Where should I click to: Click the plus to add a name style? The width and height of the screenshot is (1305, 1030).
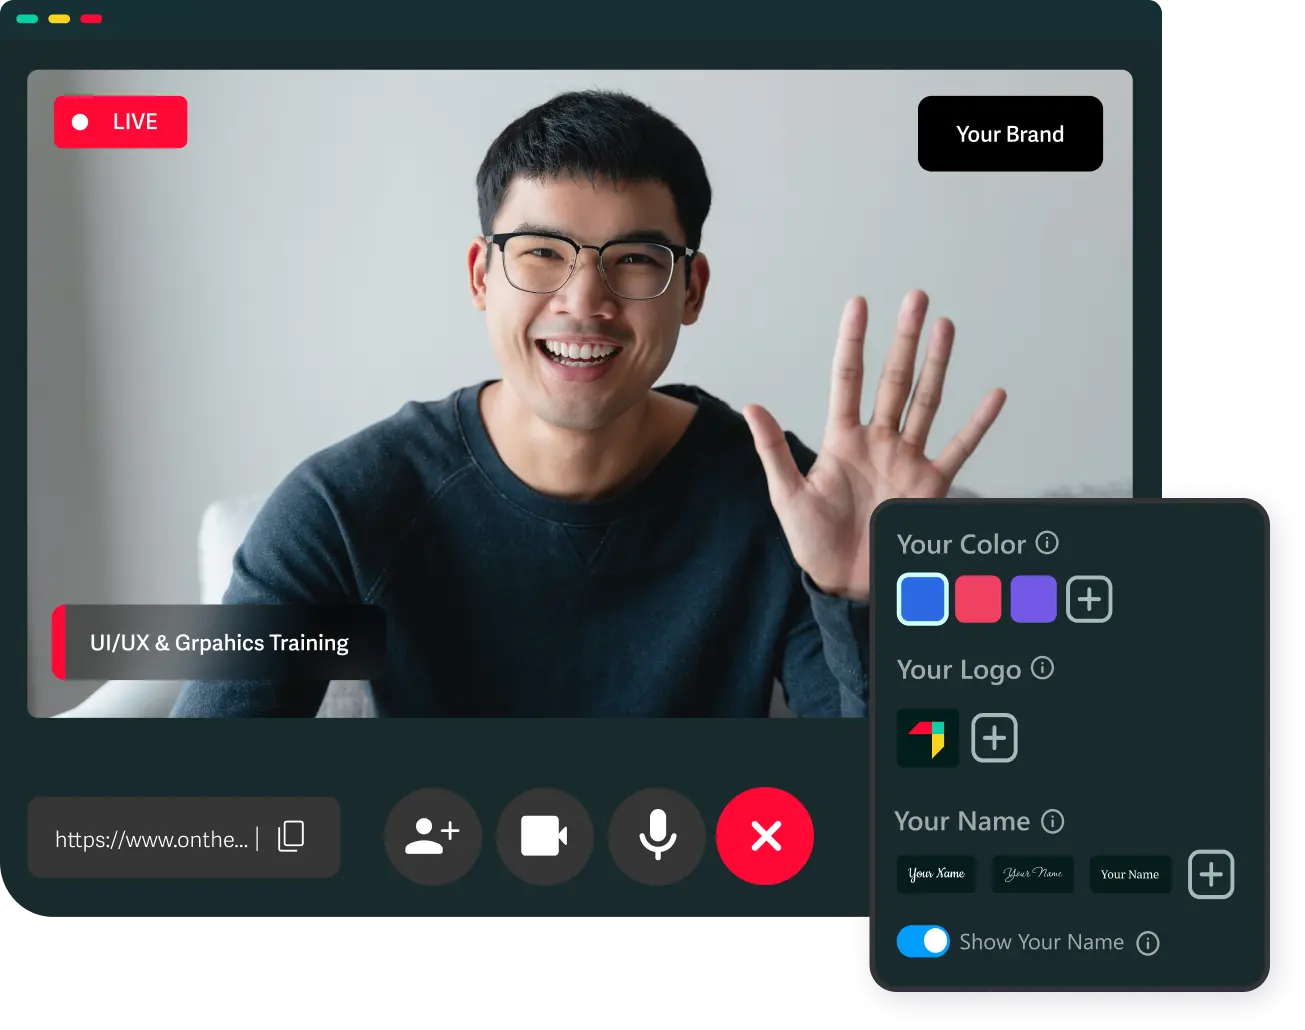[x=1211, y=874]
